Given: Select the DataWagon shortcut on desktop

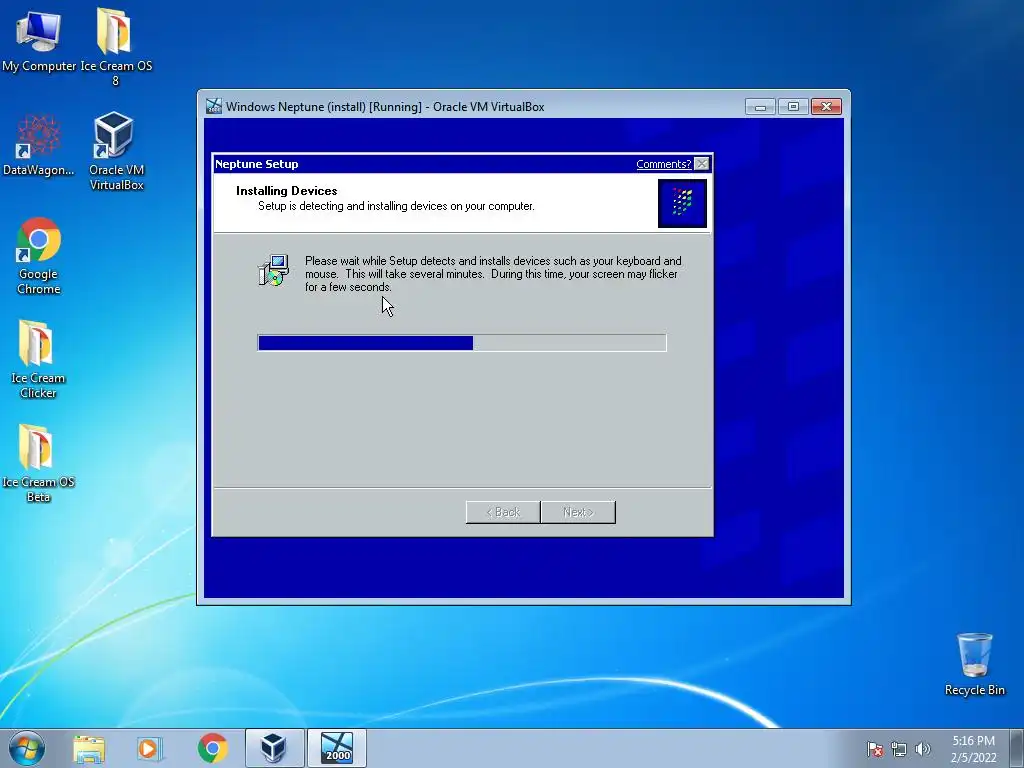Looking at the screenshot, I should tap(38, 145).
